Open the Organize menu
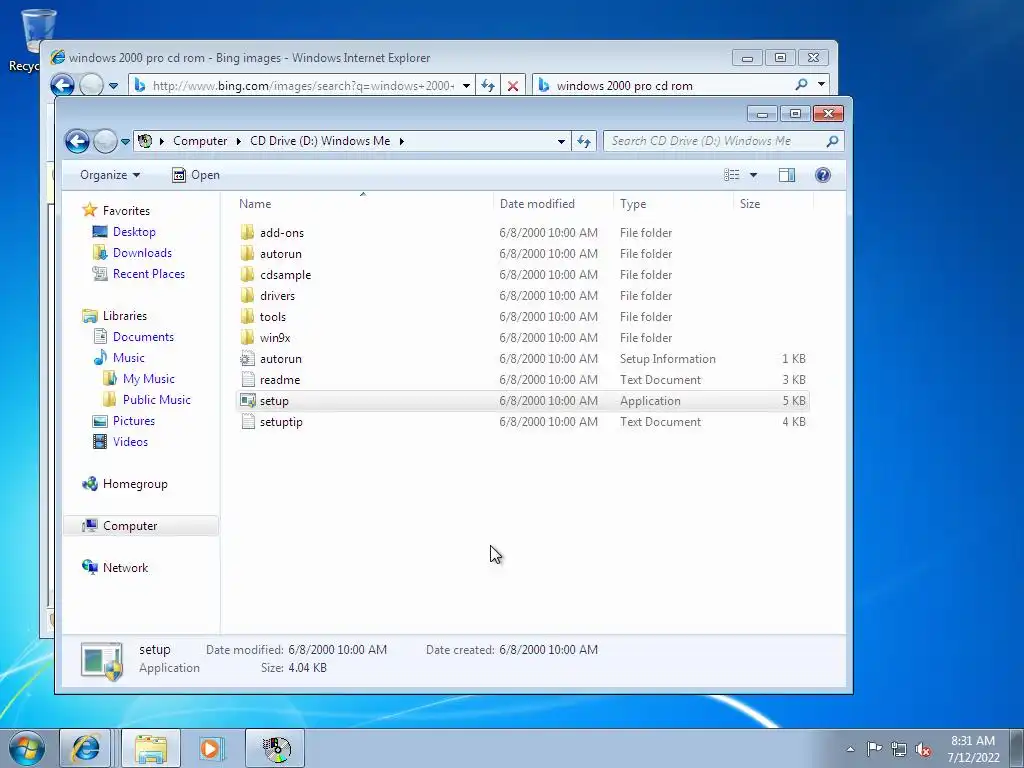Screen dimensions: 1024x768 (110, 175)
